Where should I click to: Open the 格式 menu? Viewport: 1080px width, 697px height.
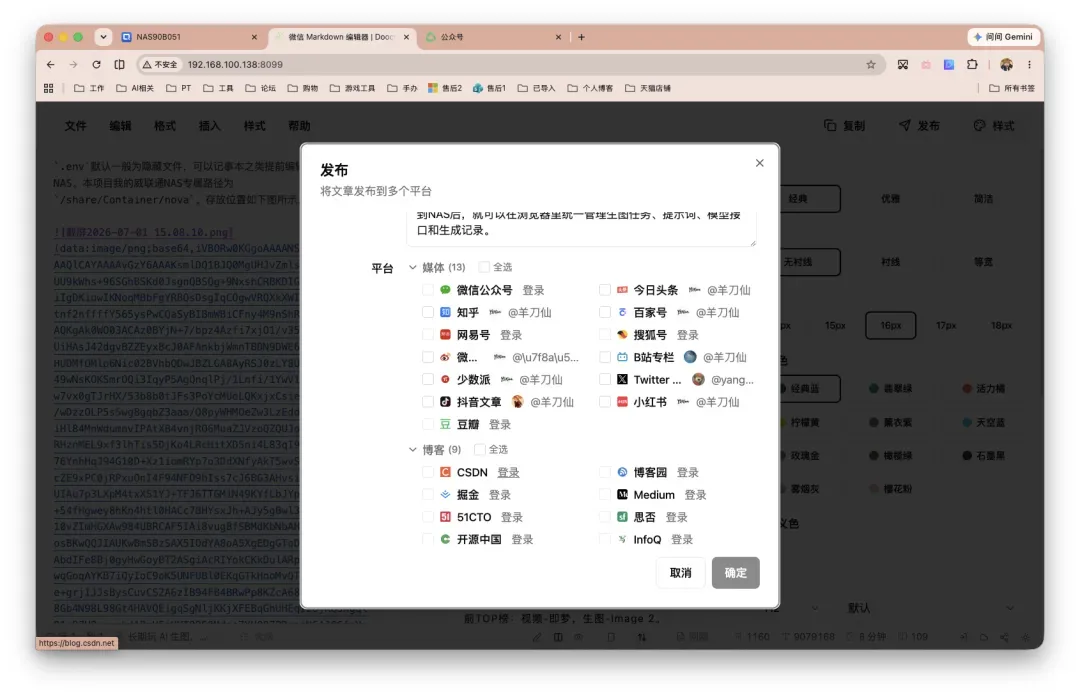point(165,126)
